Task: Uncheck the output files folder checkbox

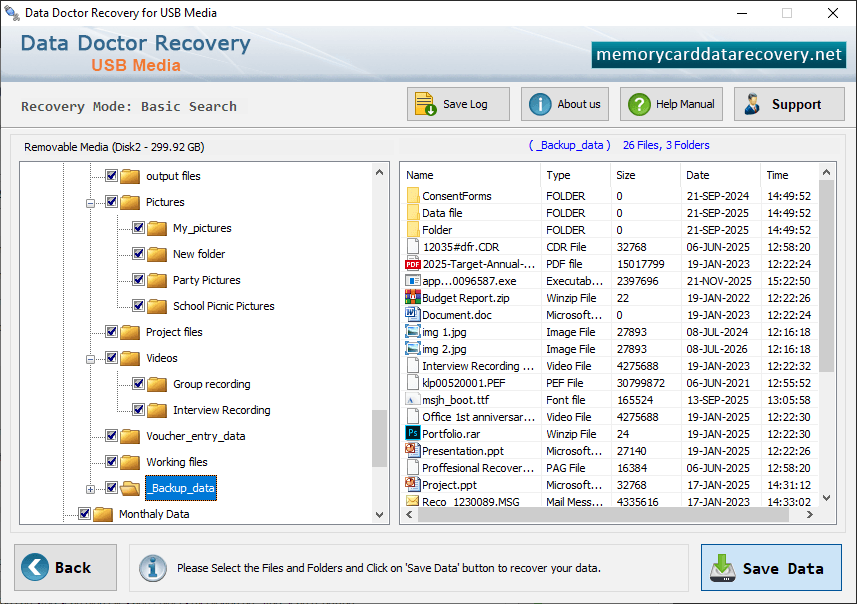Action: click(x=111, y=175)
